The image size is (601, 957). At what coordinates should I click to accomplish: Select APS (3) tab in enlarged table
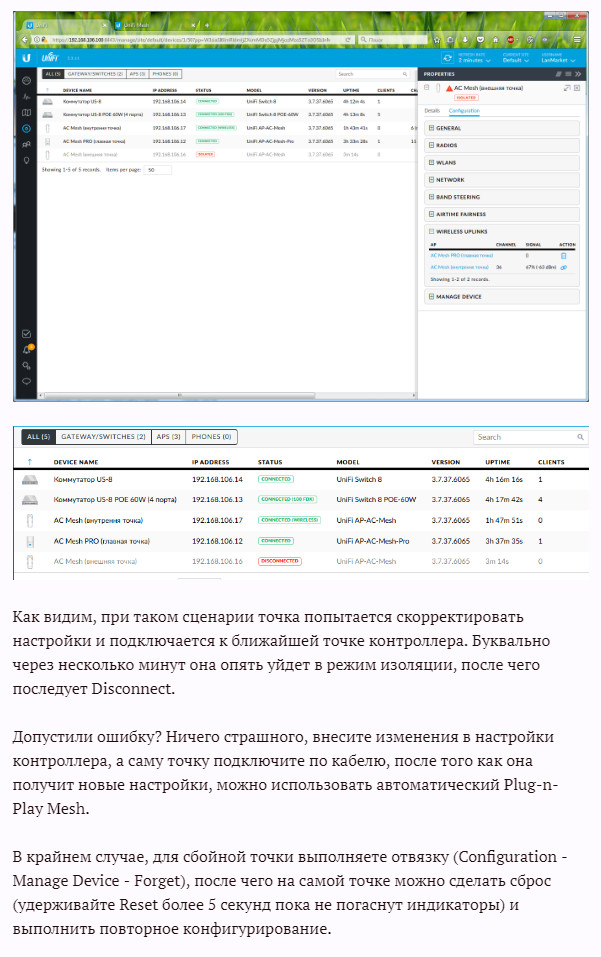pos(168,437)
